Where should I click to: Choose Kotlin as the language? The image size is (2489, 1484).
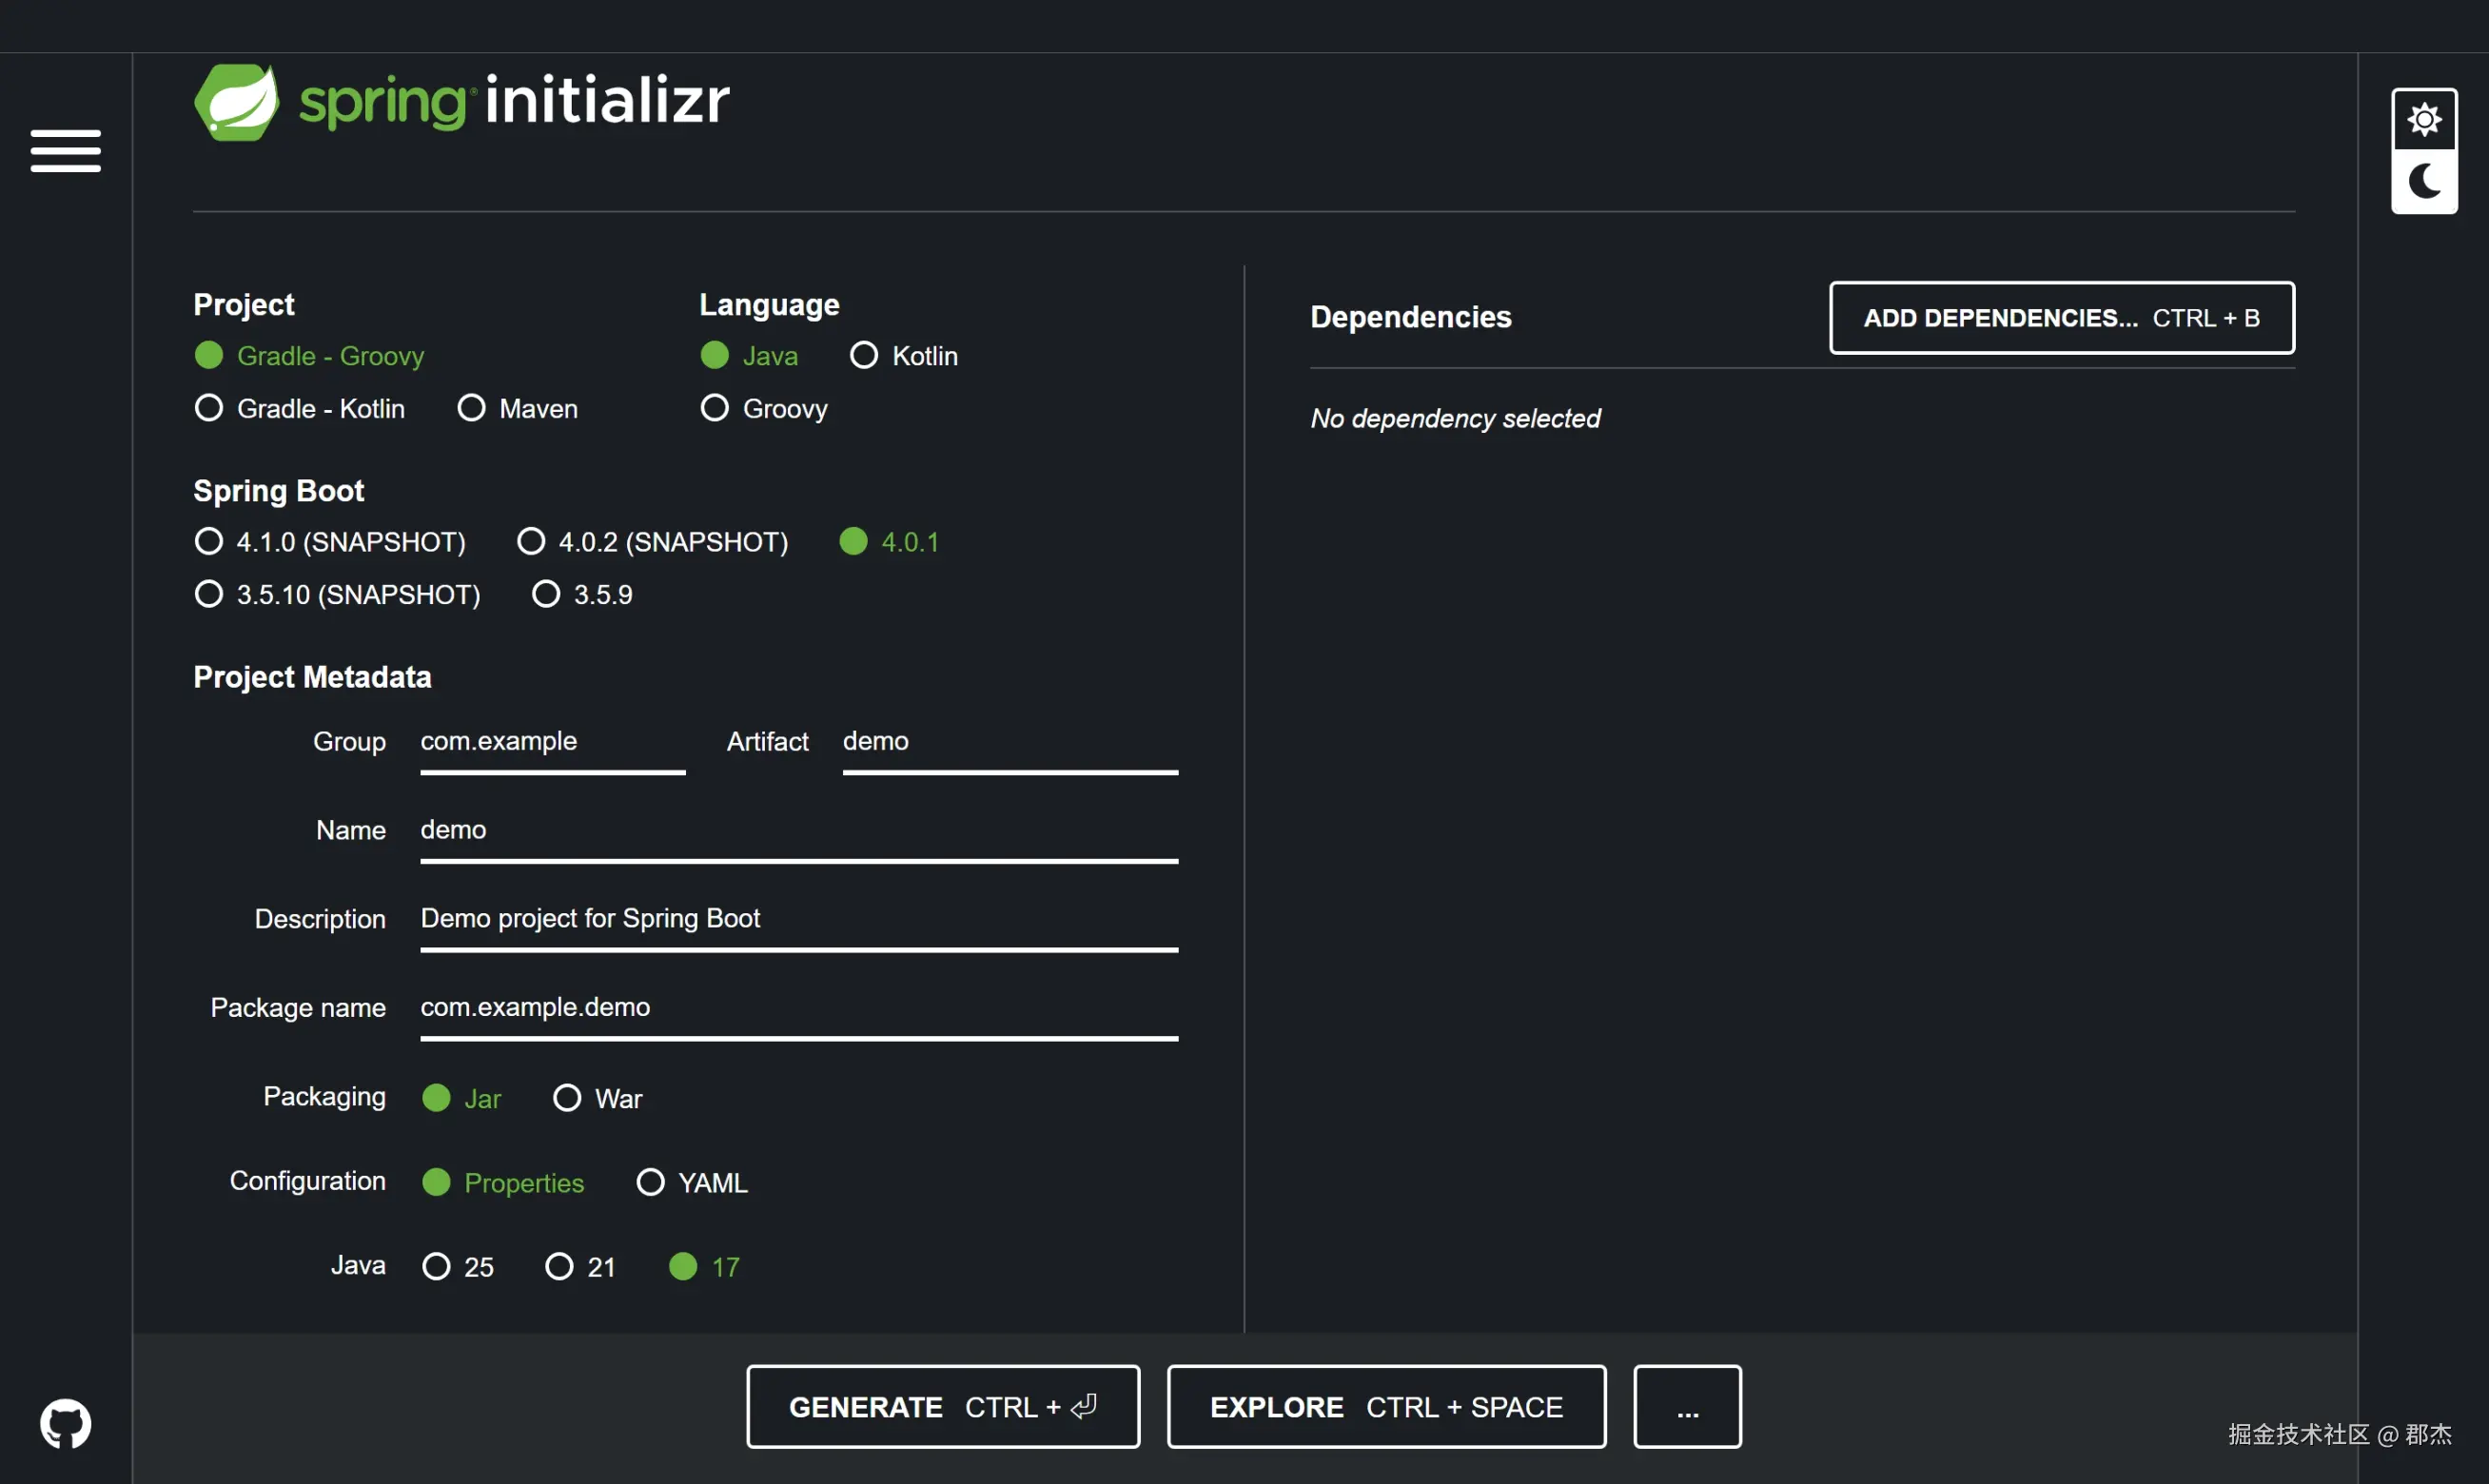pos(863,355)
